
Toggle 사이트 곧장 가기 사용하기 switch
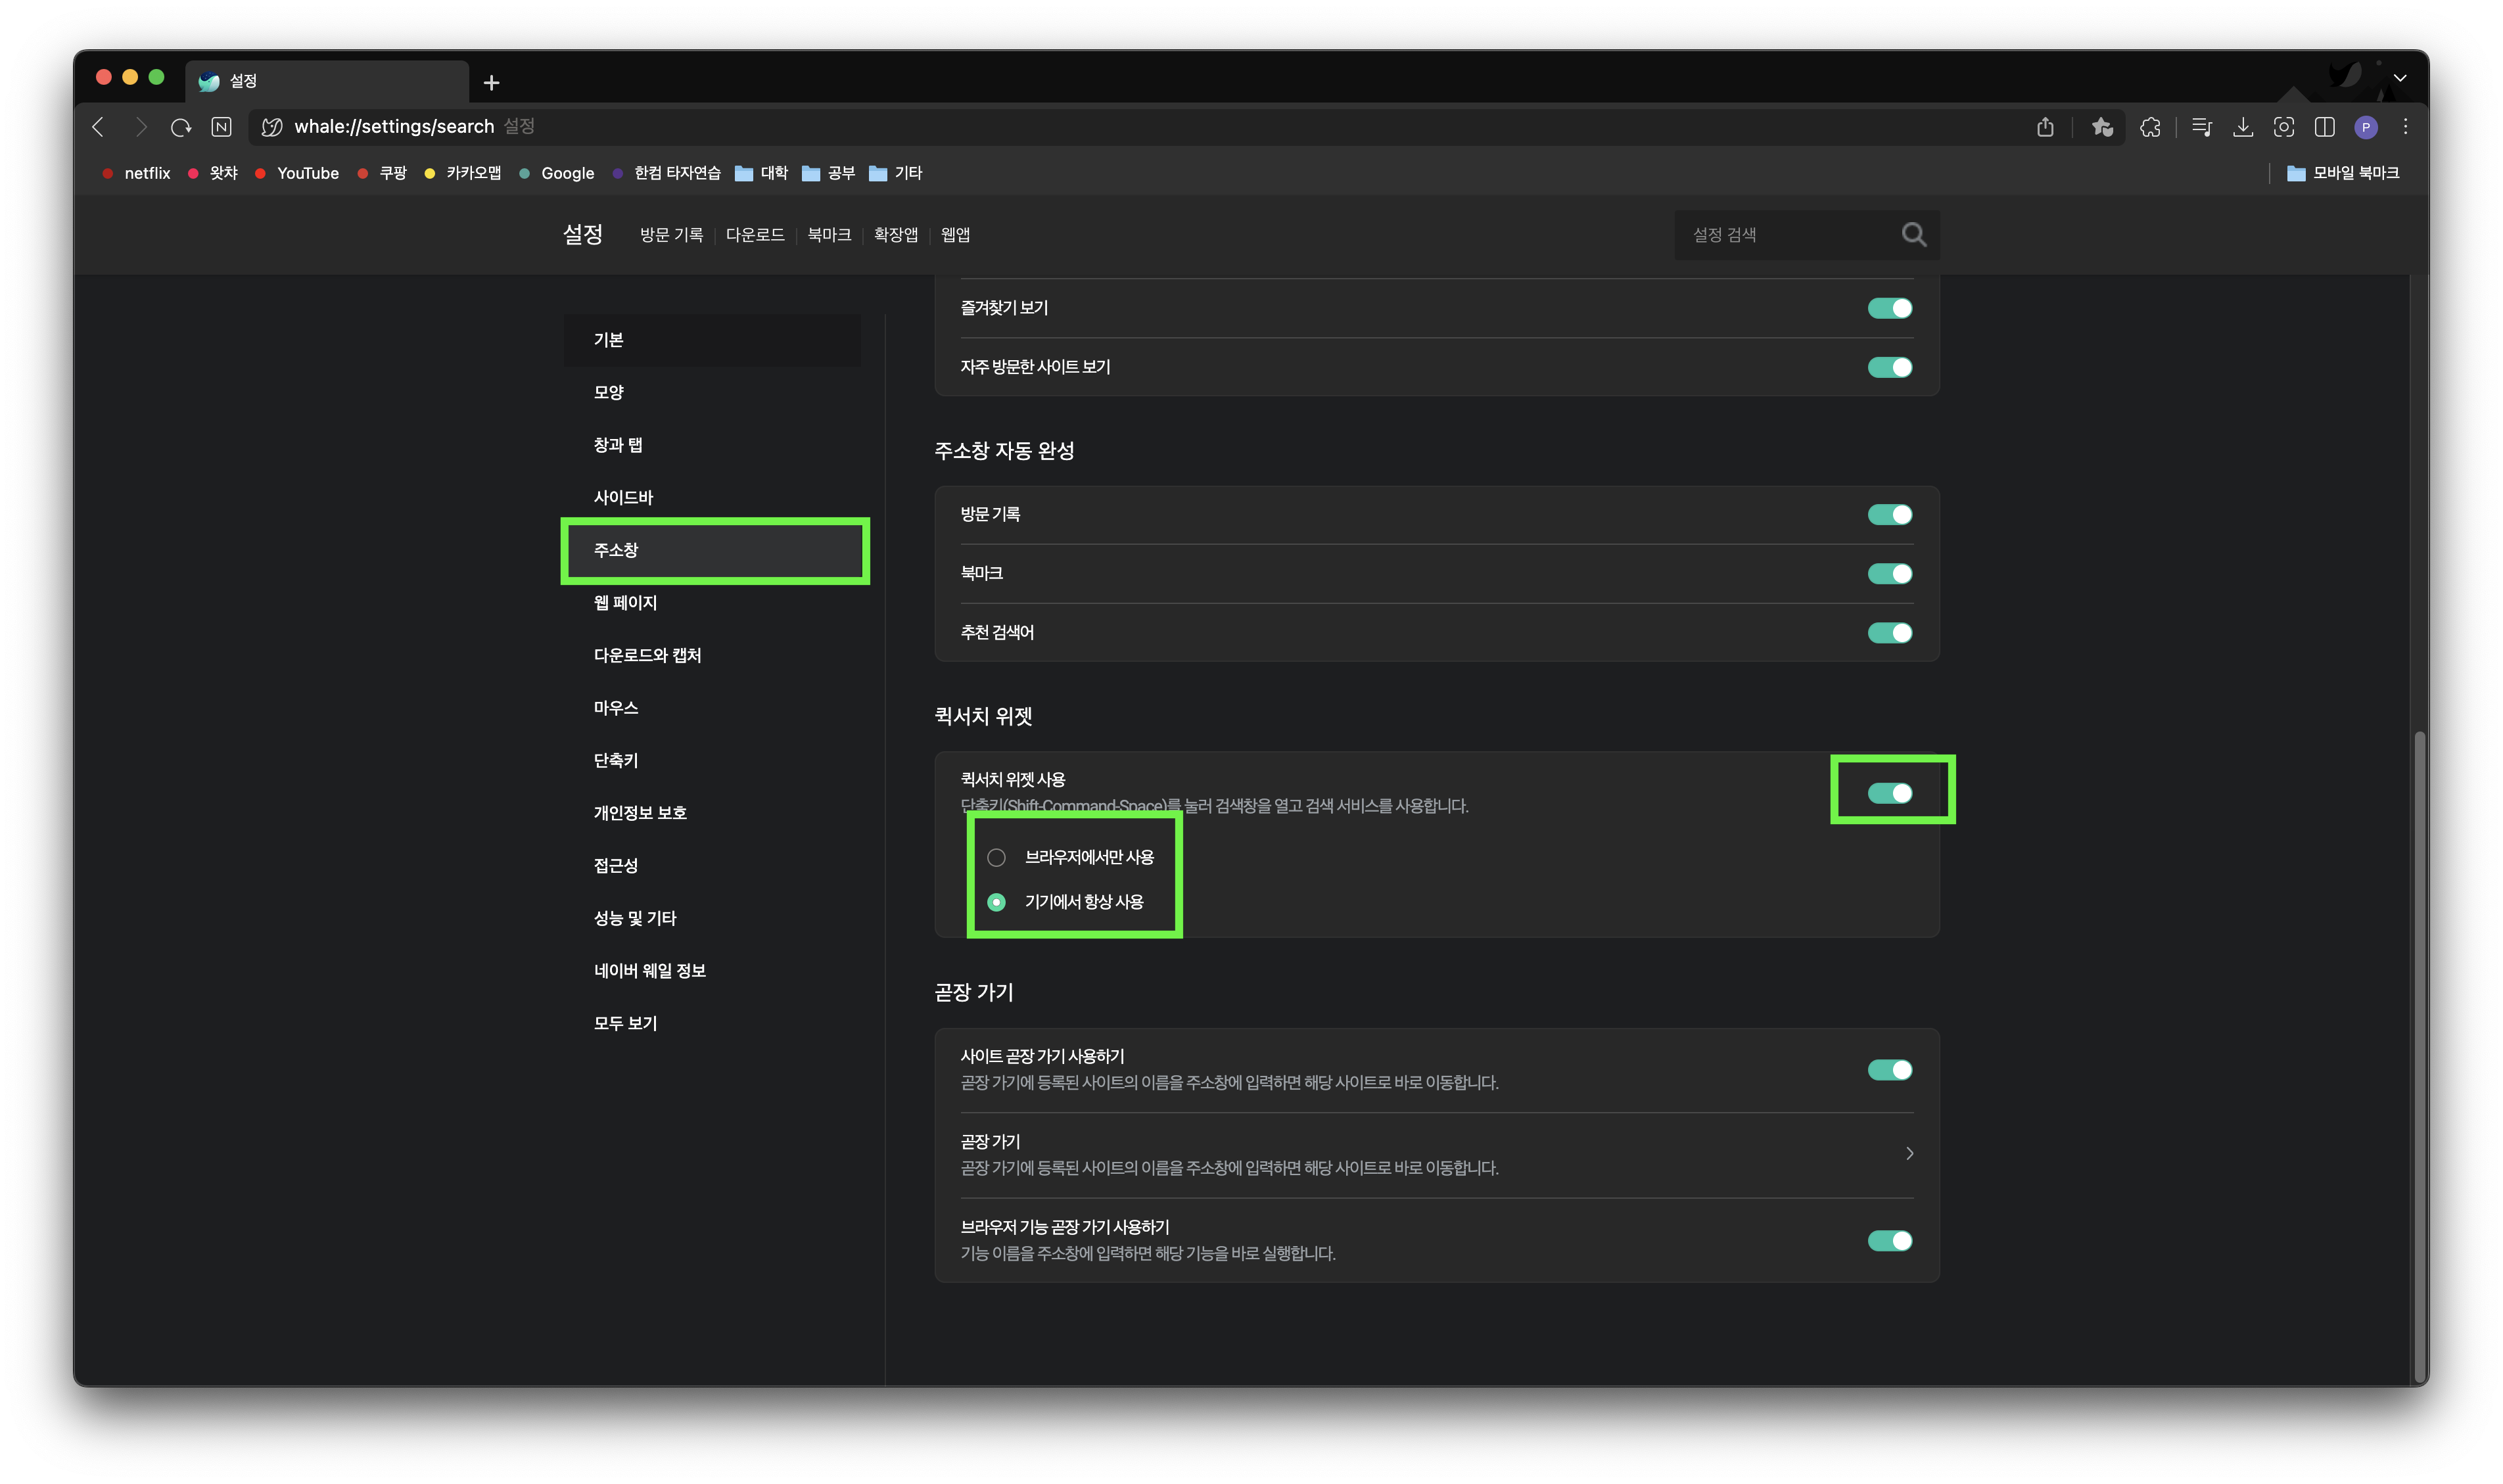click(1889, 1070)
